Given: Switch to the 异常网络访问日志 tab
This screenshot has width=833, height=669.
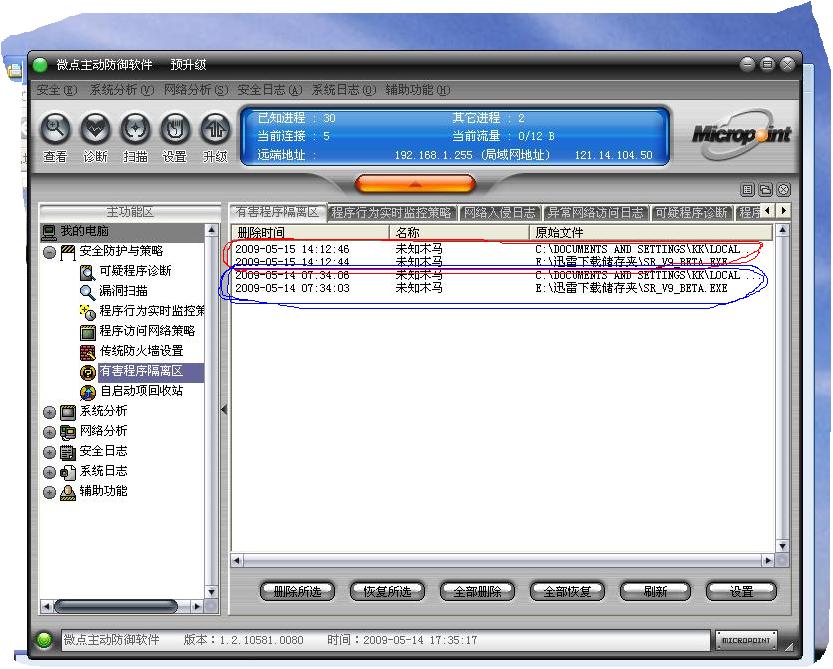Looking at the screenshot, I should coord(596,213).
